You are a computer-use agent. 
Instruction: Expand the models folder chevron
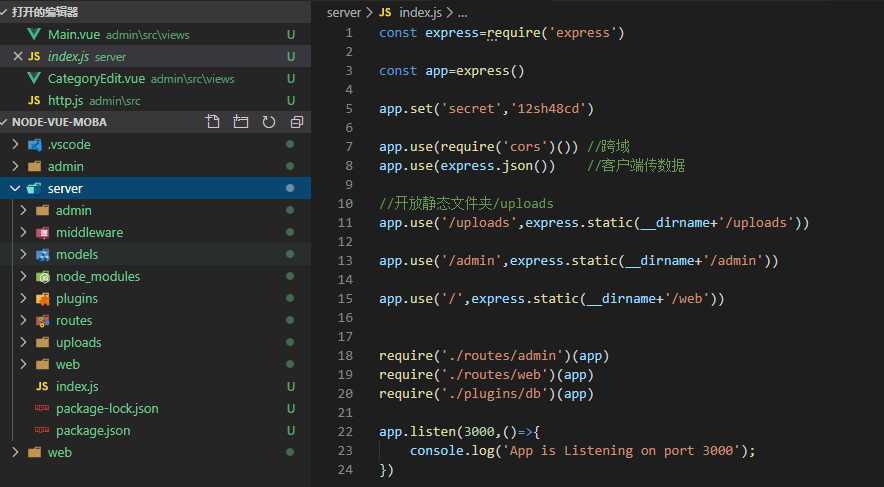point(23,254)
